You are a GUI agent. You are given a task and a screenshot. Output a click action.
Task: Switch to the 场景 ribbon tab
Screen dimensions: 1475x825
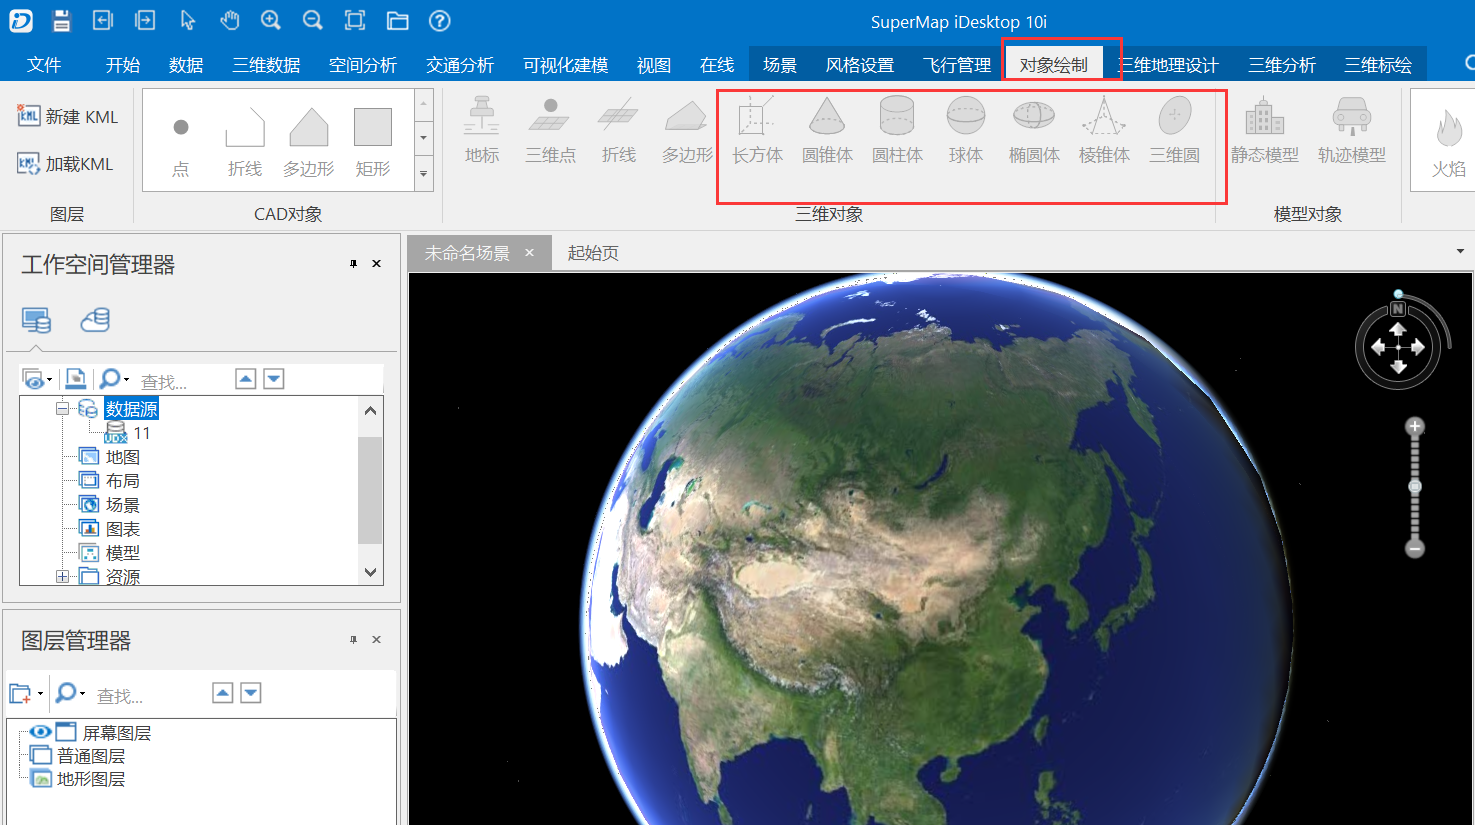780,65
